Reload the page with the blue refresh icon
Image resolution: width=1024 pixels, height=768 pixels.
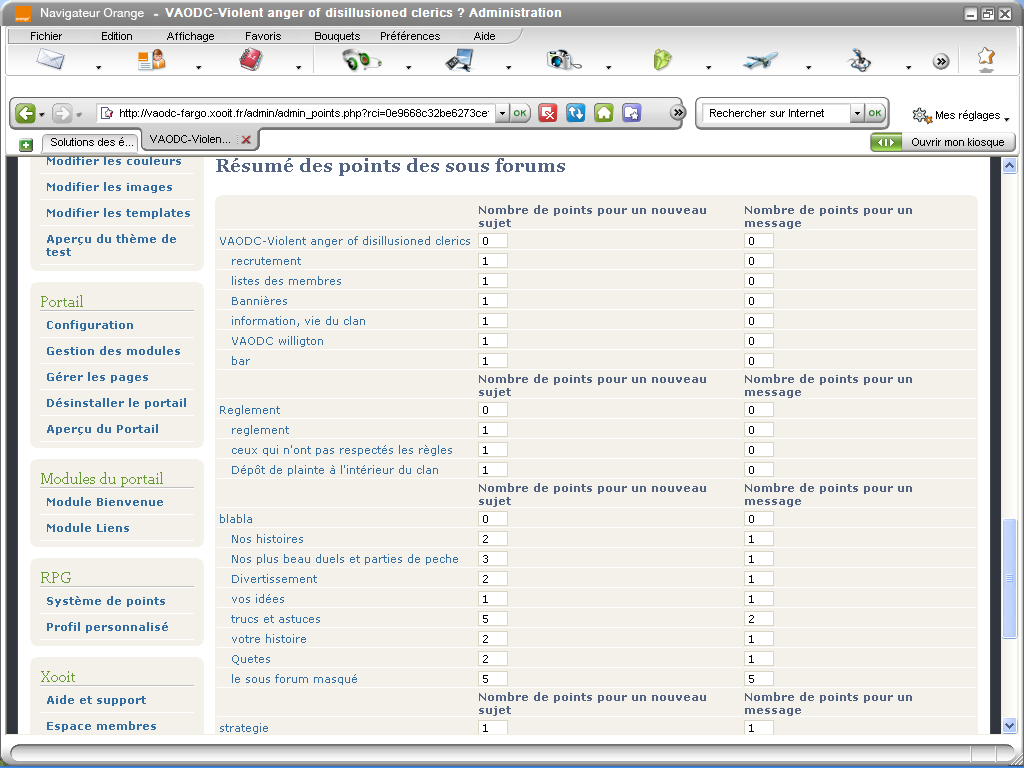pyautogui.click(x=575, y=113)
